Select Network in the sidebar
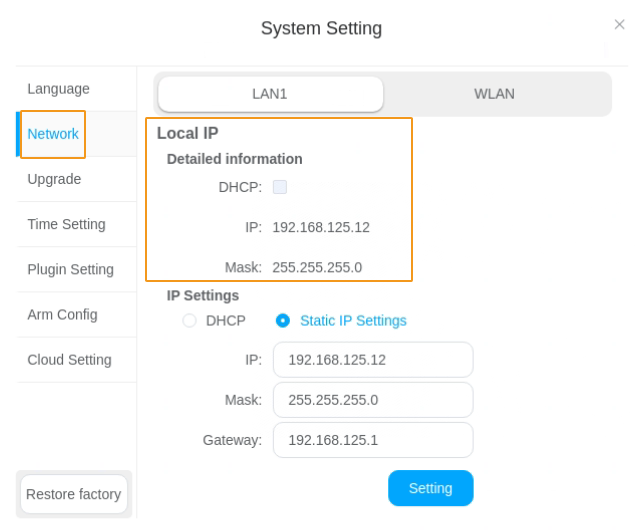The image size is (643, 530). [53, 134]
